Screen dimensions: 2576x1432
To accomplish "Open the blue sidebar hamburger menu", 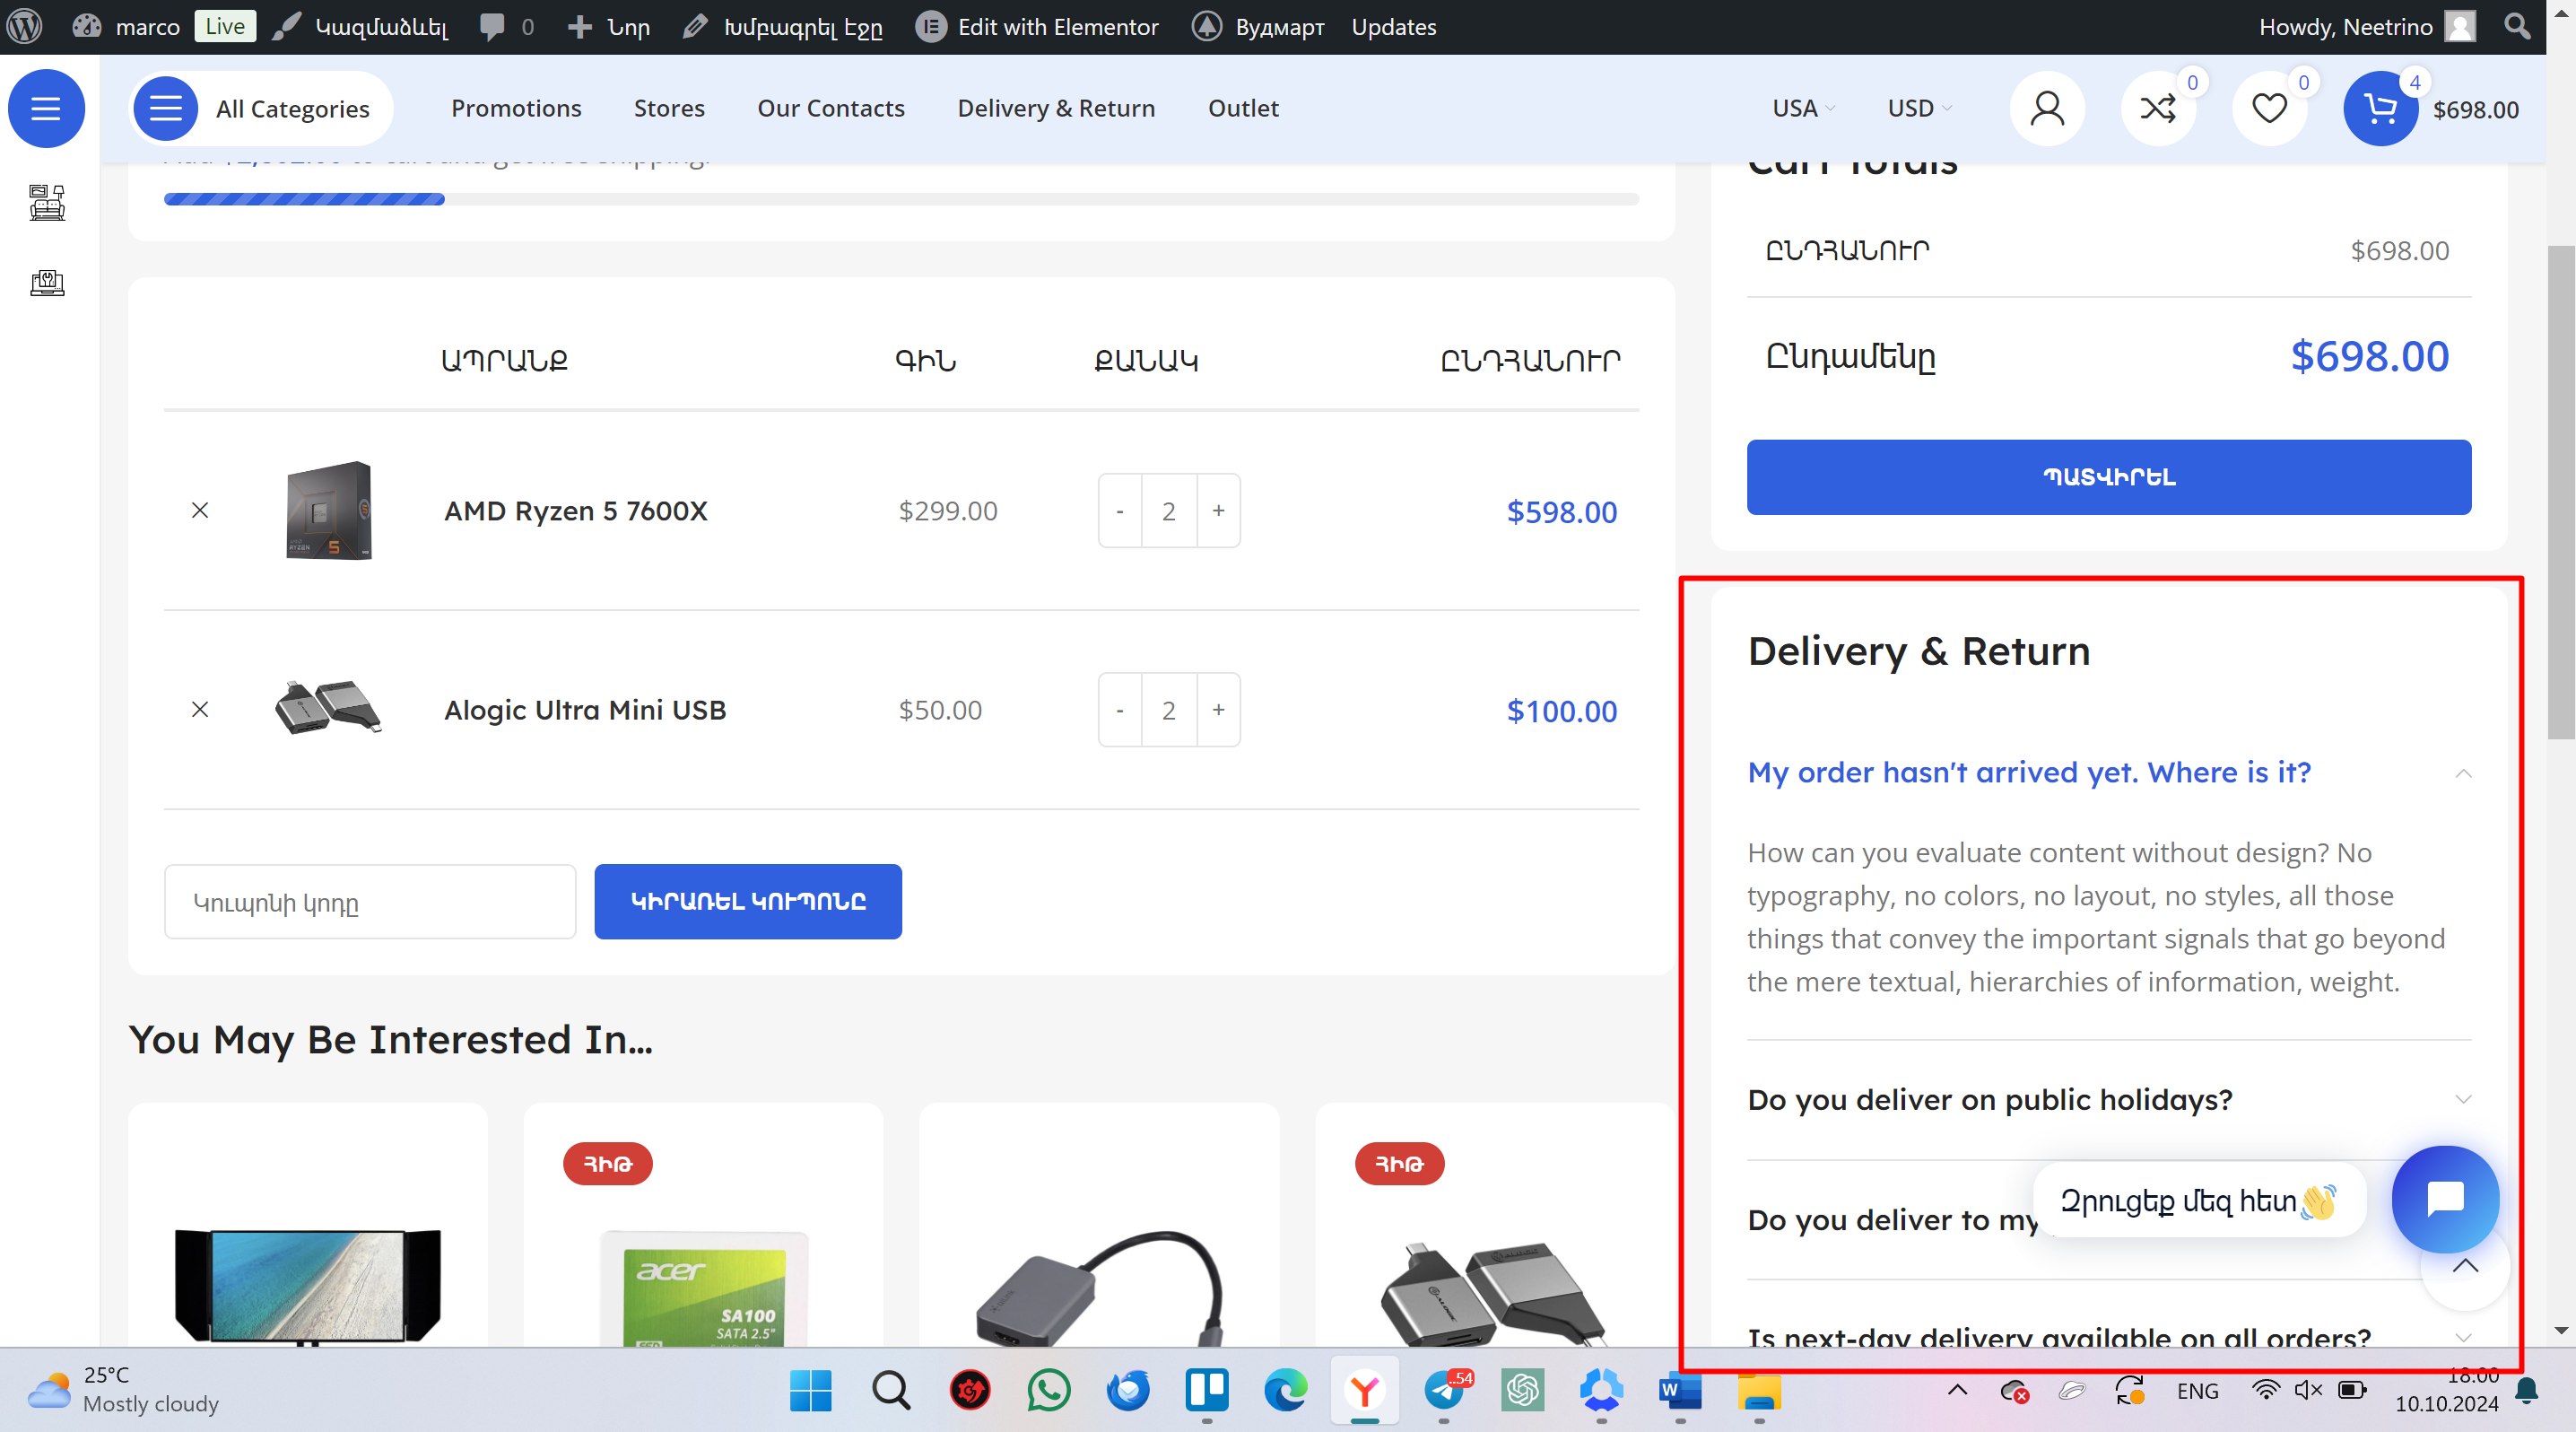I will (x=46, y=108).
